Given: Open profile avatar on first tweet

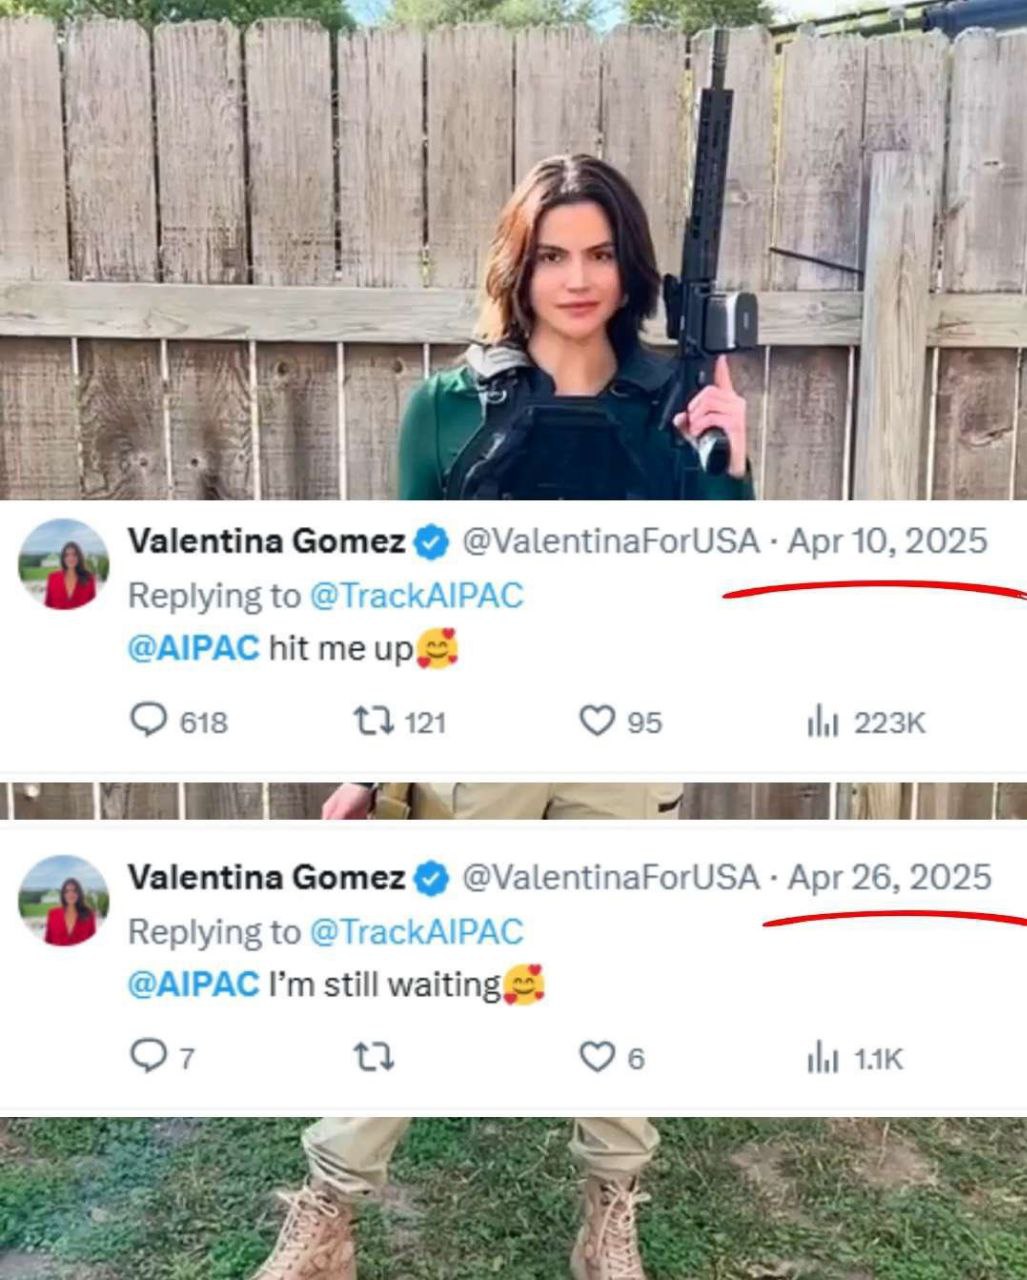Looking at the screenshot, I should coord(63,564).
